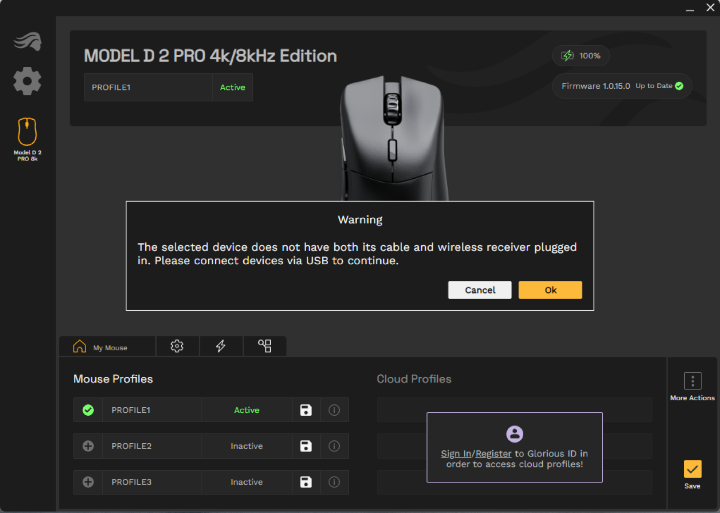Show info for PROFILE1
This screenshot has width=720, height=513.
pos(334,410)
